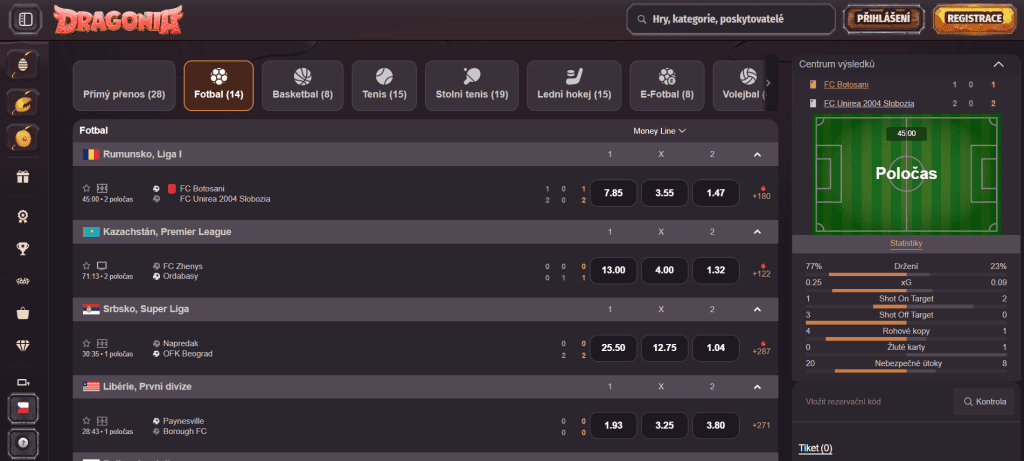
Task: Open the diamond VIP icon
Action: click(x=22, y=345)
